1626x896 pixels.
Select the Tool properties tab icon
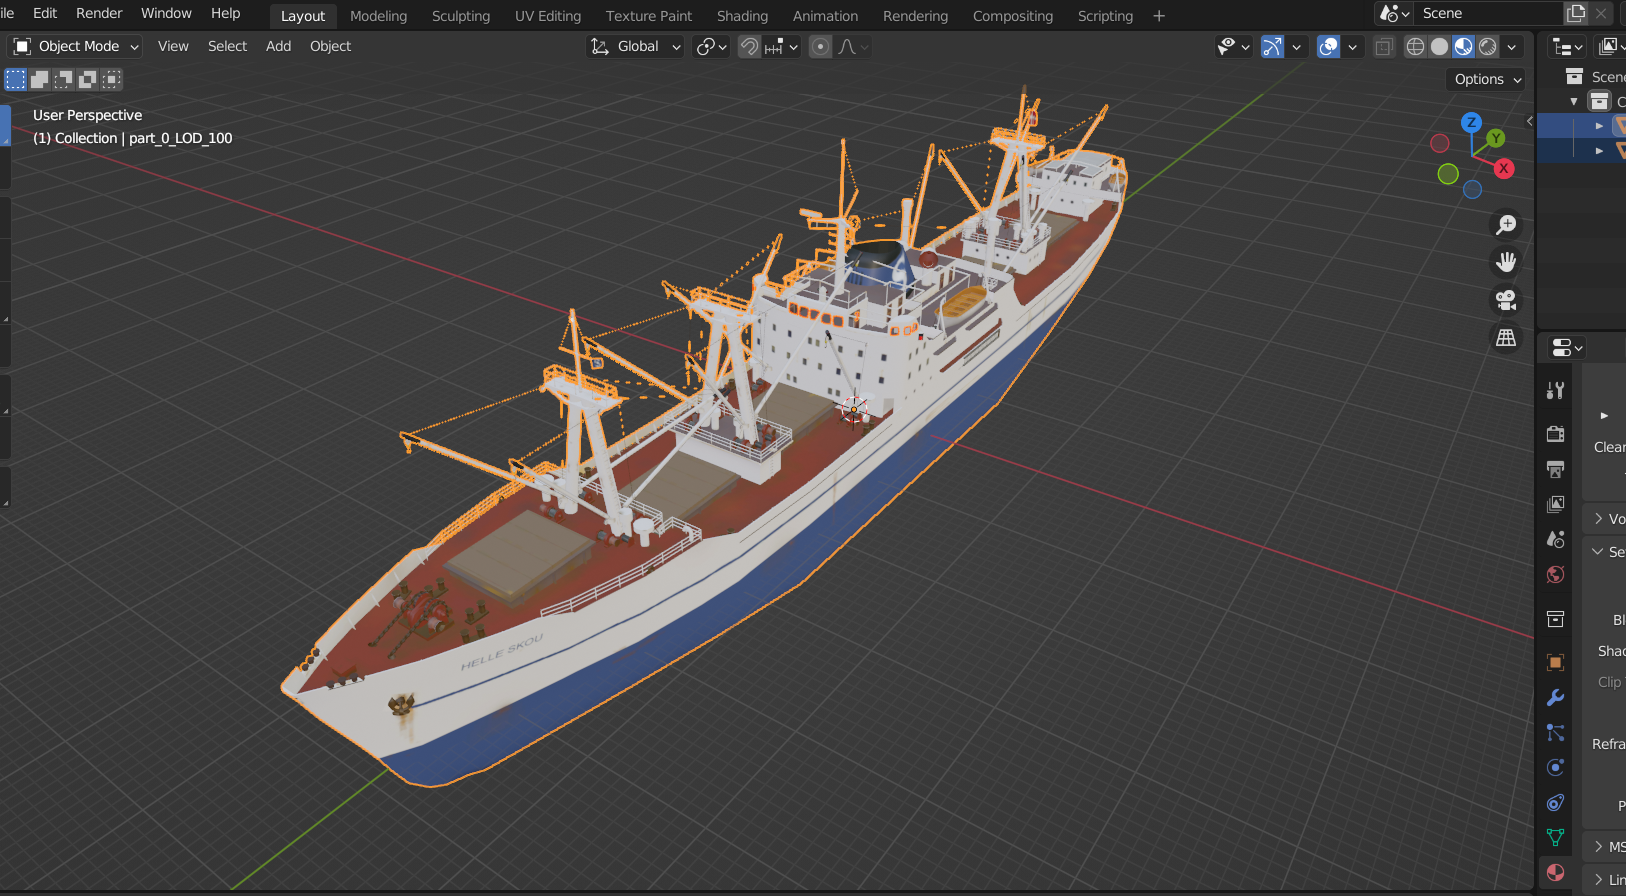pyautogui.click(x=1555, y=391)
